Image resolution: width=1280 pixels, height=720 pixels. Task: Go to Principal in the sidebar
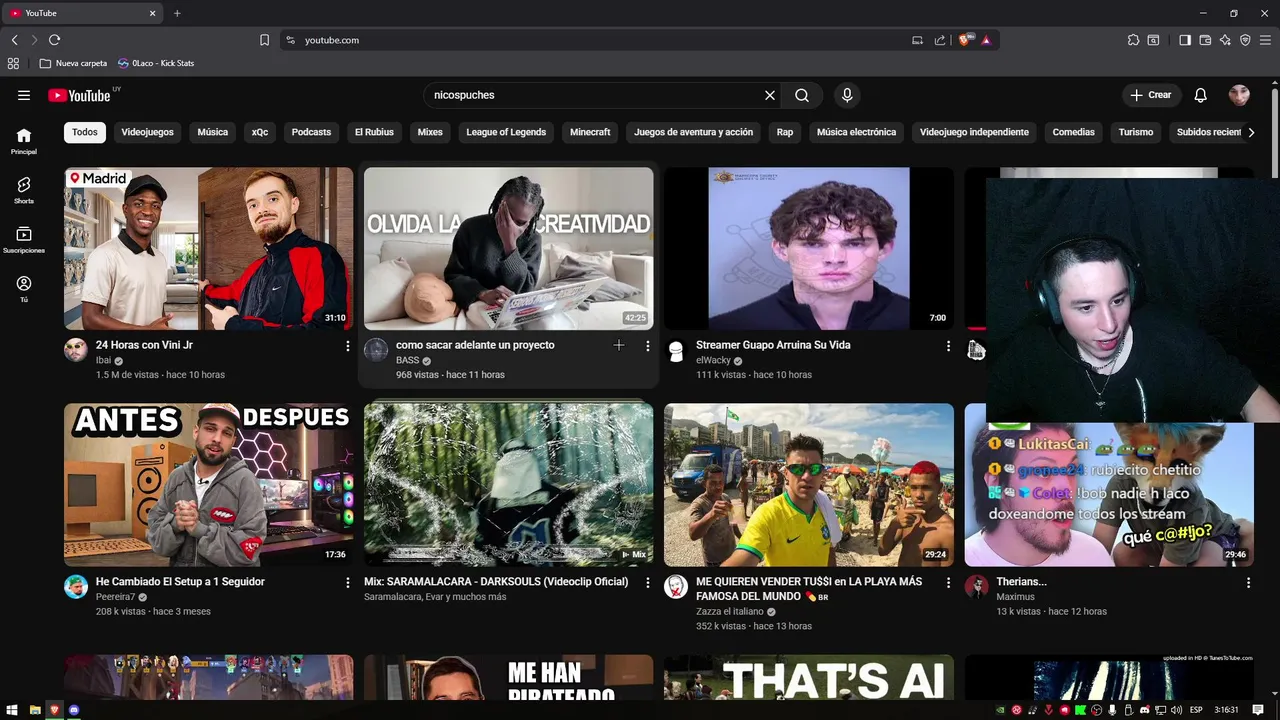pos(24,141)
